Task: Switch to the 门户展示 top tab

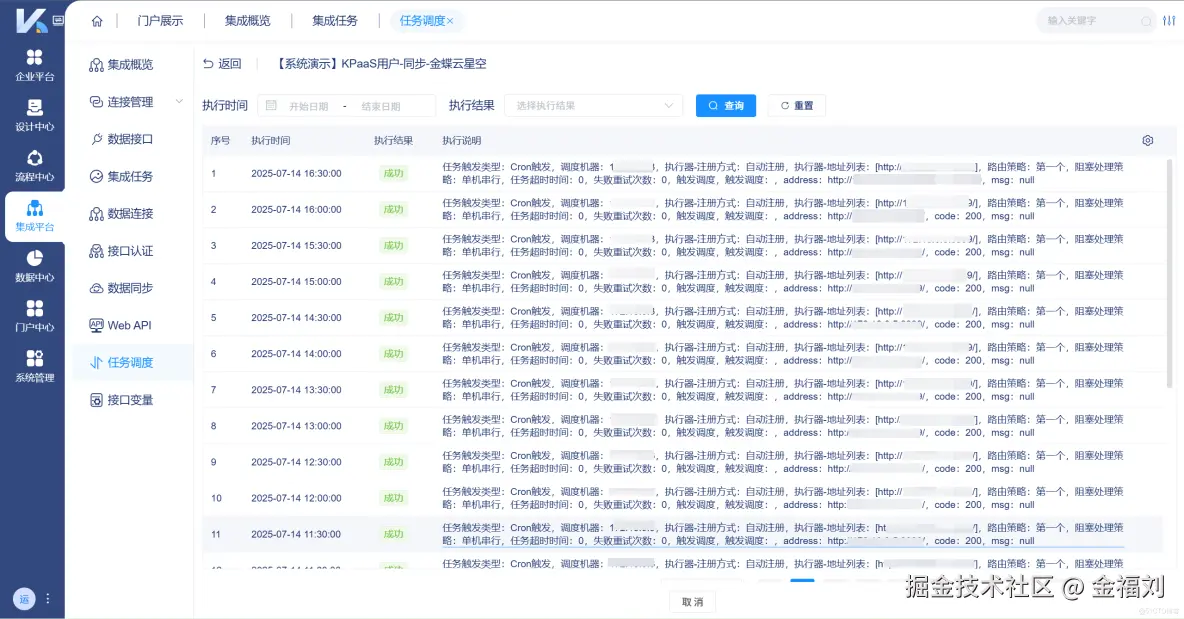Action: click(160, 21)
